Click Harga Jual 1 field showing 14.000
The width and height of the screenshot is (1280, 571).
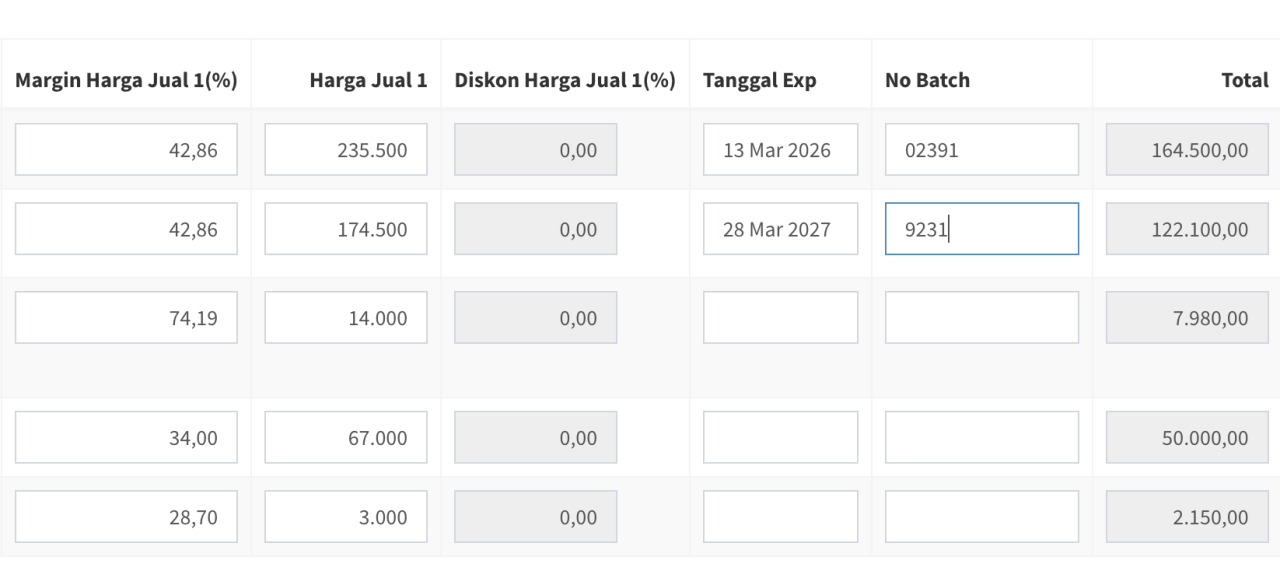(346, 318)
